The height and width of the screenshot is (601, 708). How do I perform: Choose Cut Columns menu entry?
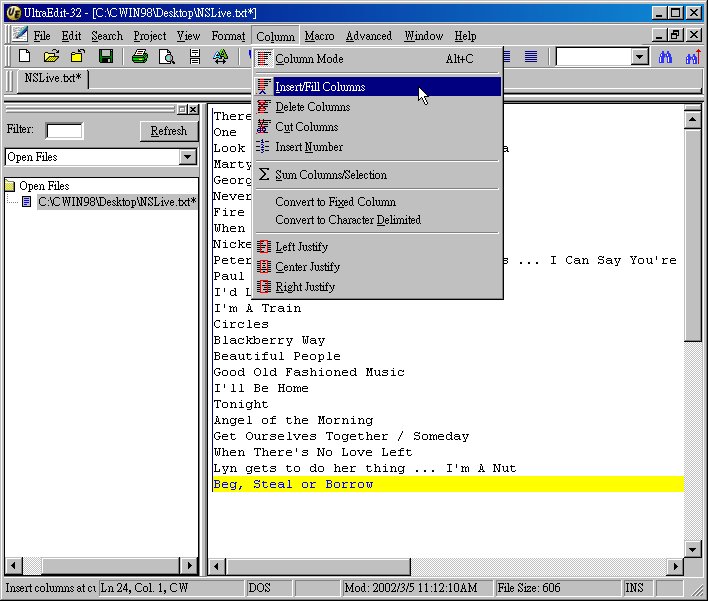(x=377, y=127)
